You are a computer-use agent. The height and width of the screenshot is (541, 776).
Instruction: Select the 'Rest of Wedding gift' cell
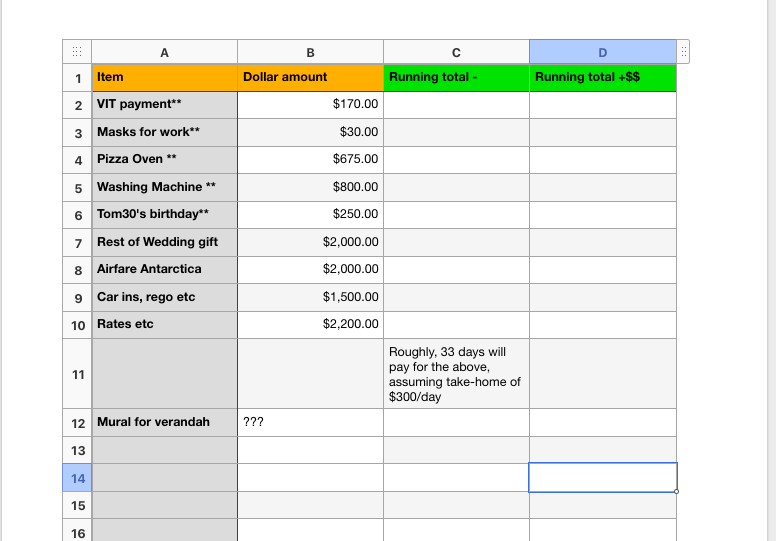tap(164, 243)
